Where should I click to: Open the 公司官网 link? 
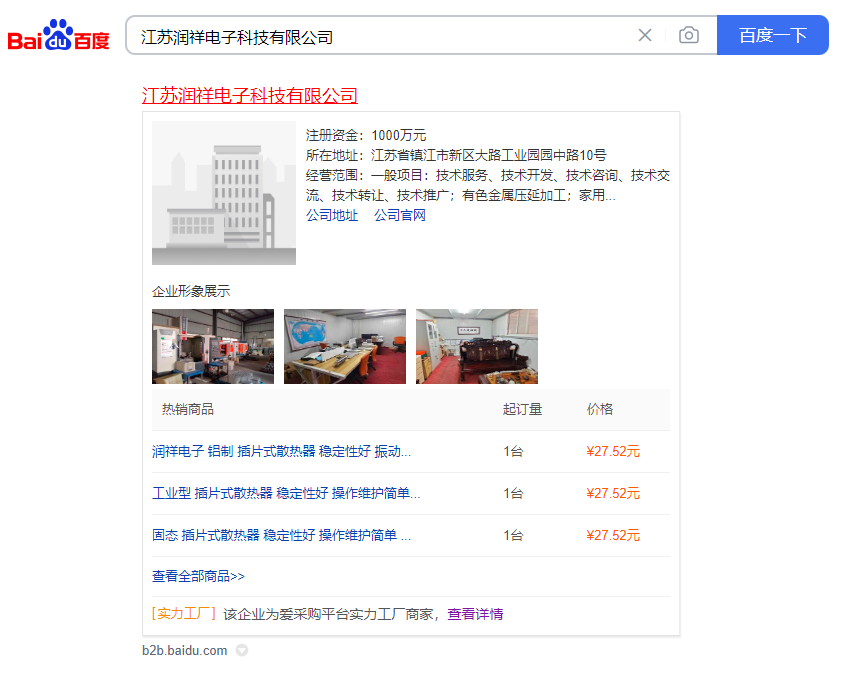tap(400, 215)
